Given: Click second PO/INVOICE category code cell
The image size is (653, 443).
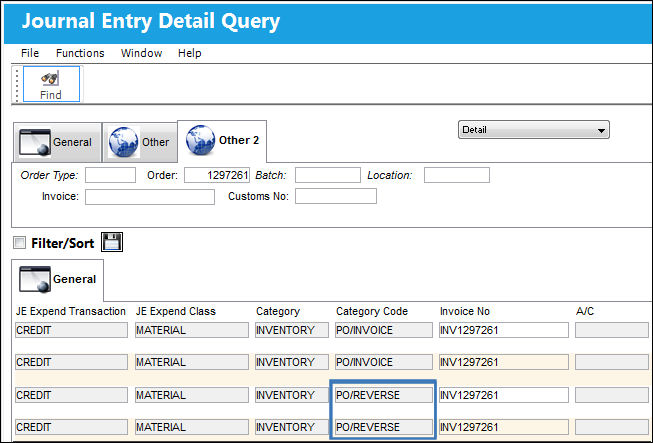Looking at the screenshot, I should pos(384,362).
